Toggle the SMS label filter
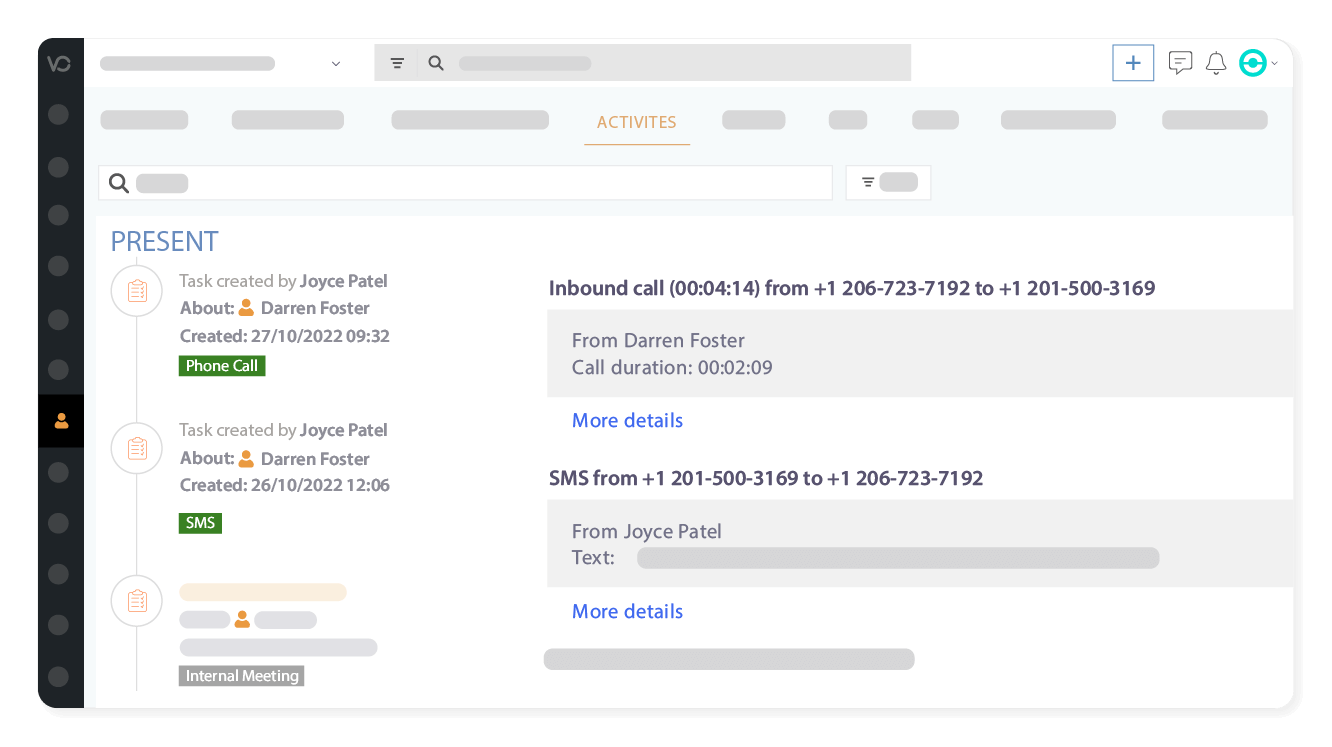 click(200, 522)
